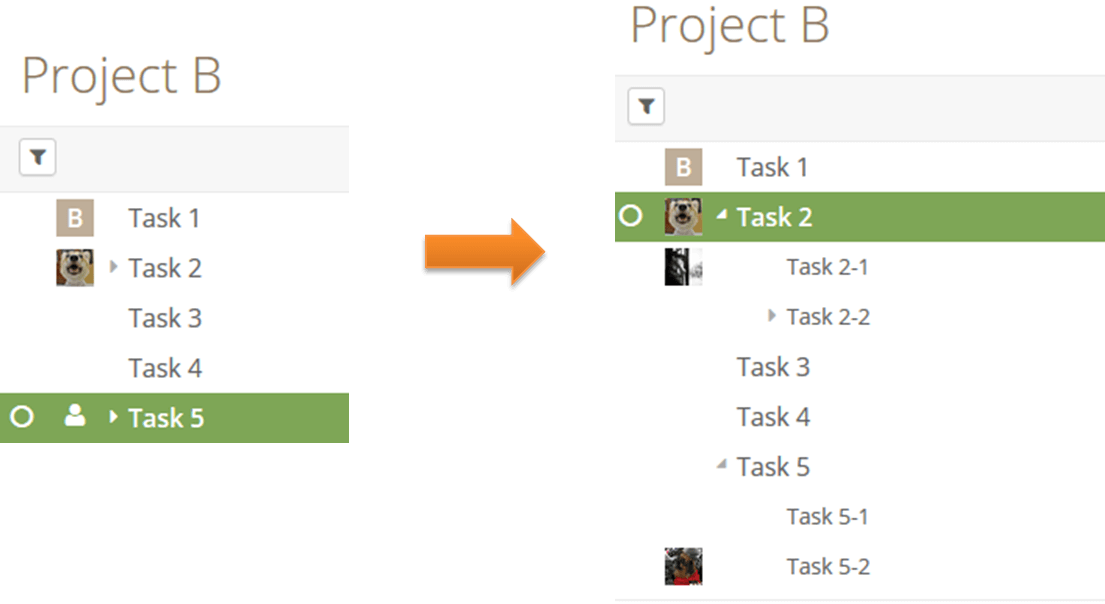The image size is (1105, 604).
Task: Open the avatar photo beside Task 5-2
Action: [x=684, y=567]
